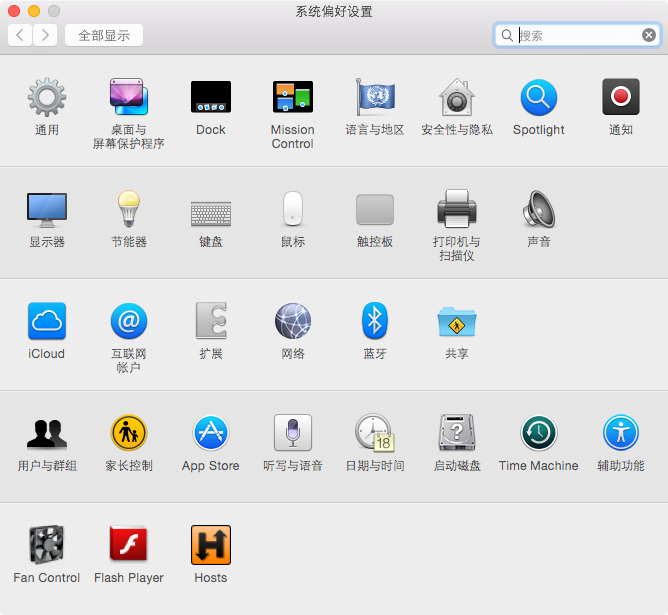The image size is (668, 615).
Task: Open 显示器 (Displays) preferences
Action: 47,210
